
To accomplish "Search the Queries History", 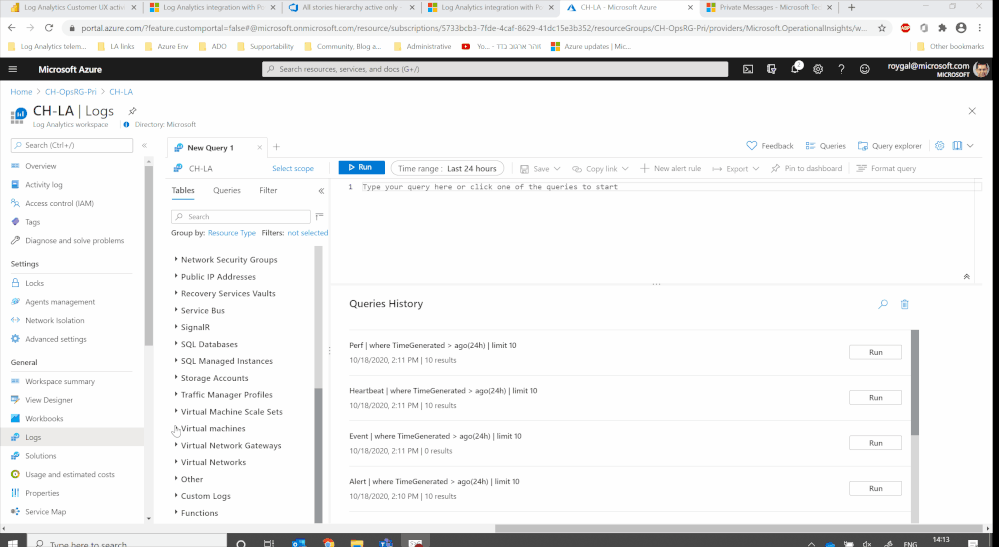I will [883, 304].
